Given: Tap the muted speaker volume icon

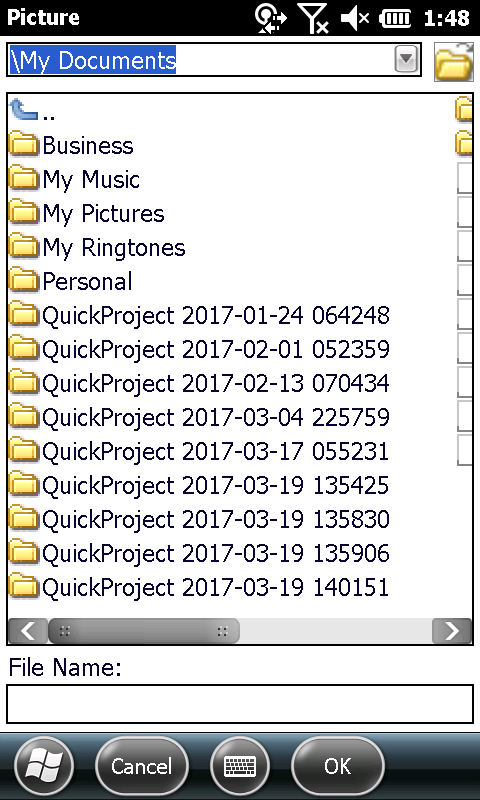Looking at the screenshot, I should coord(355,19).
